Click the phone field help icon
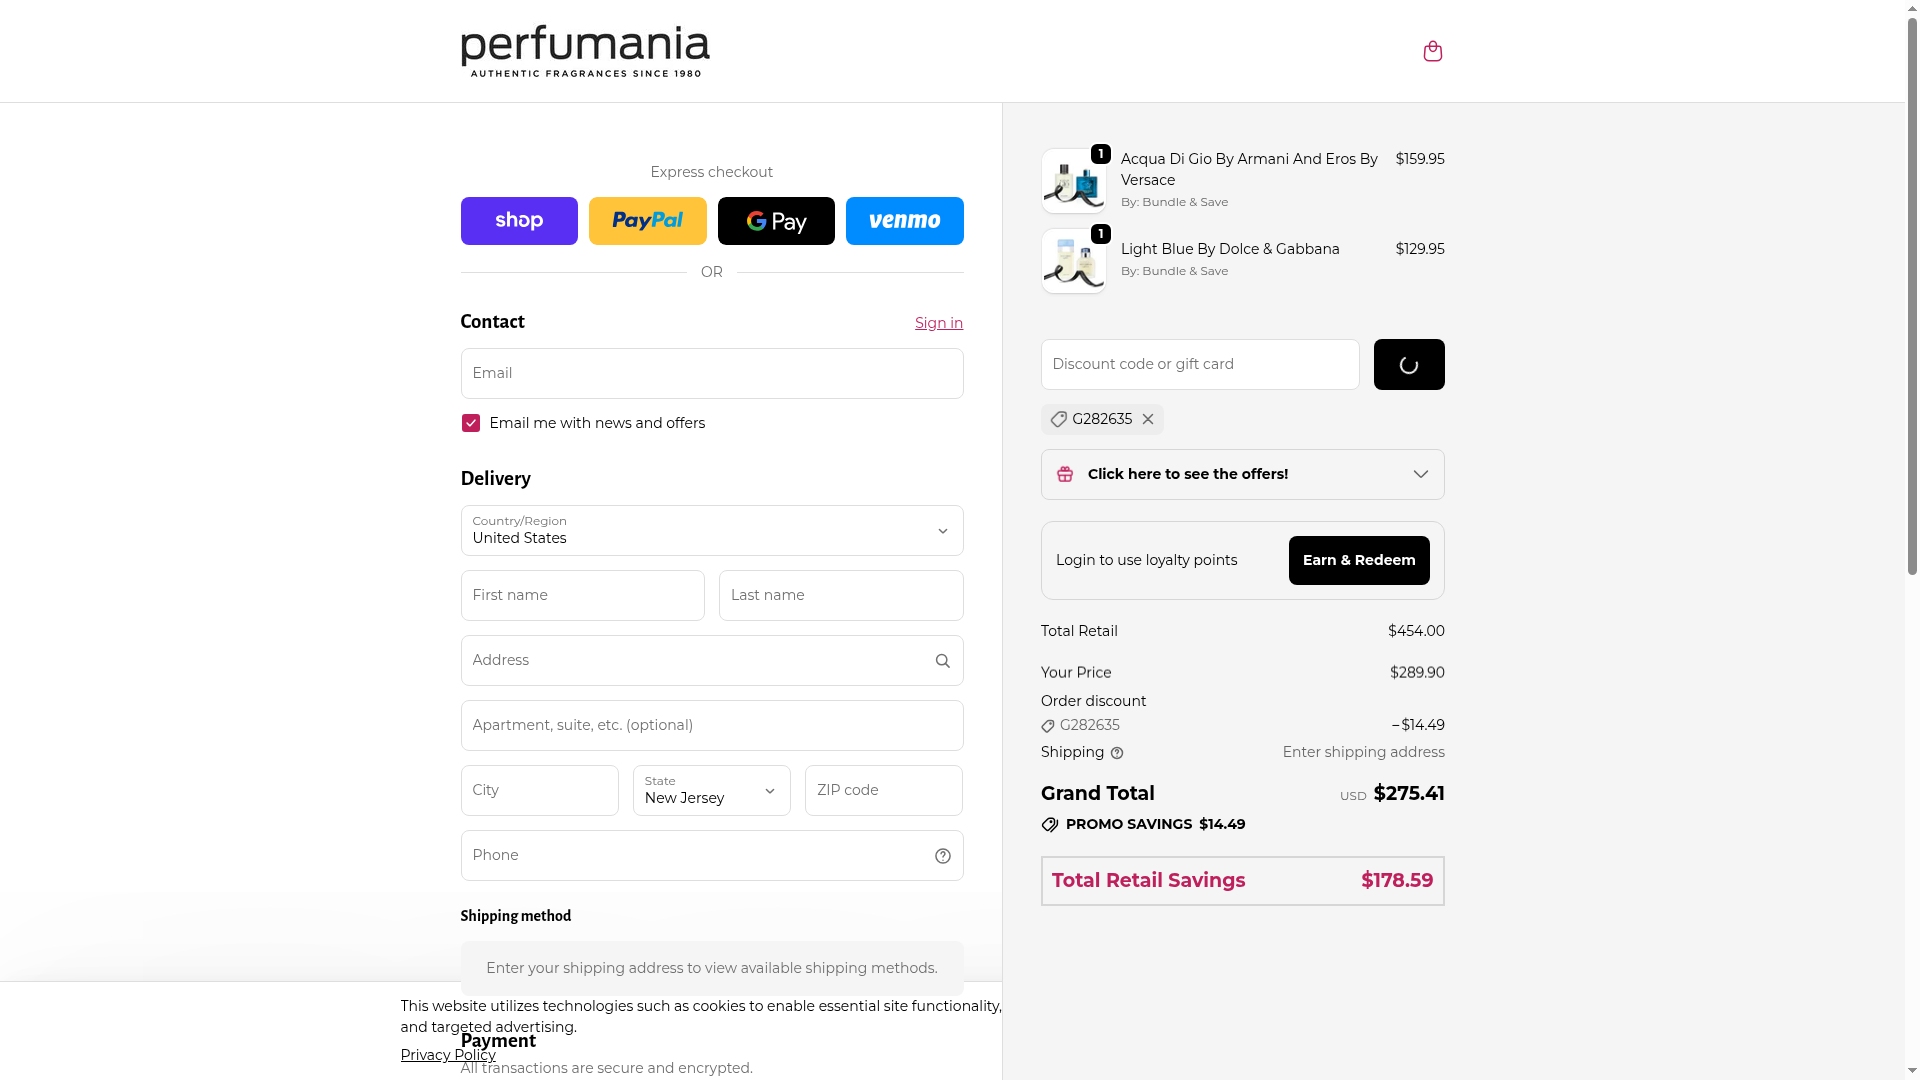This screenshot has width=1920, height=1080. coord(942,856)
